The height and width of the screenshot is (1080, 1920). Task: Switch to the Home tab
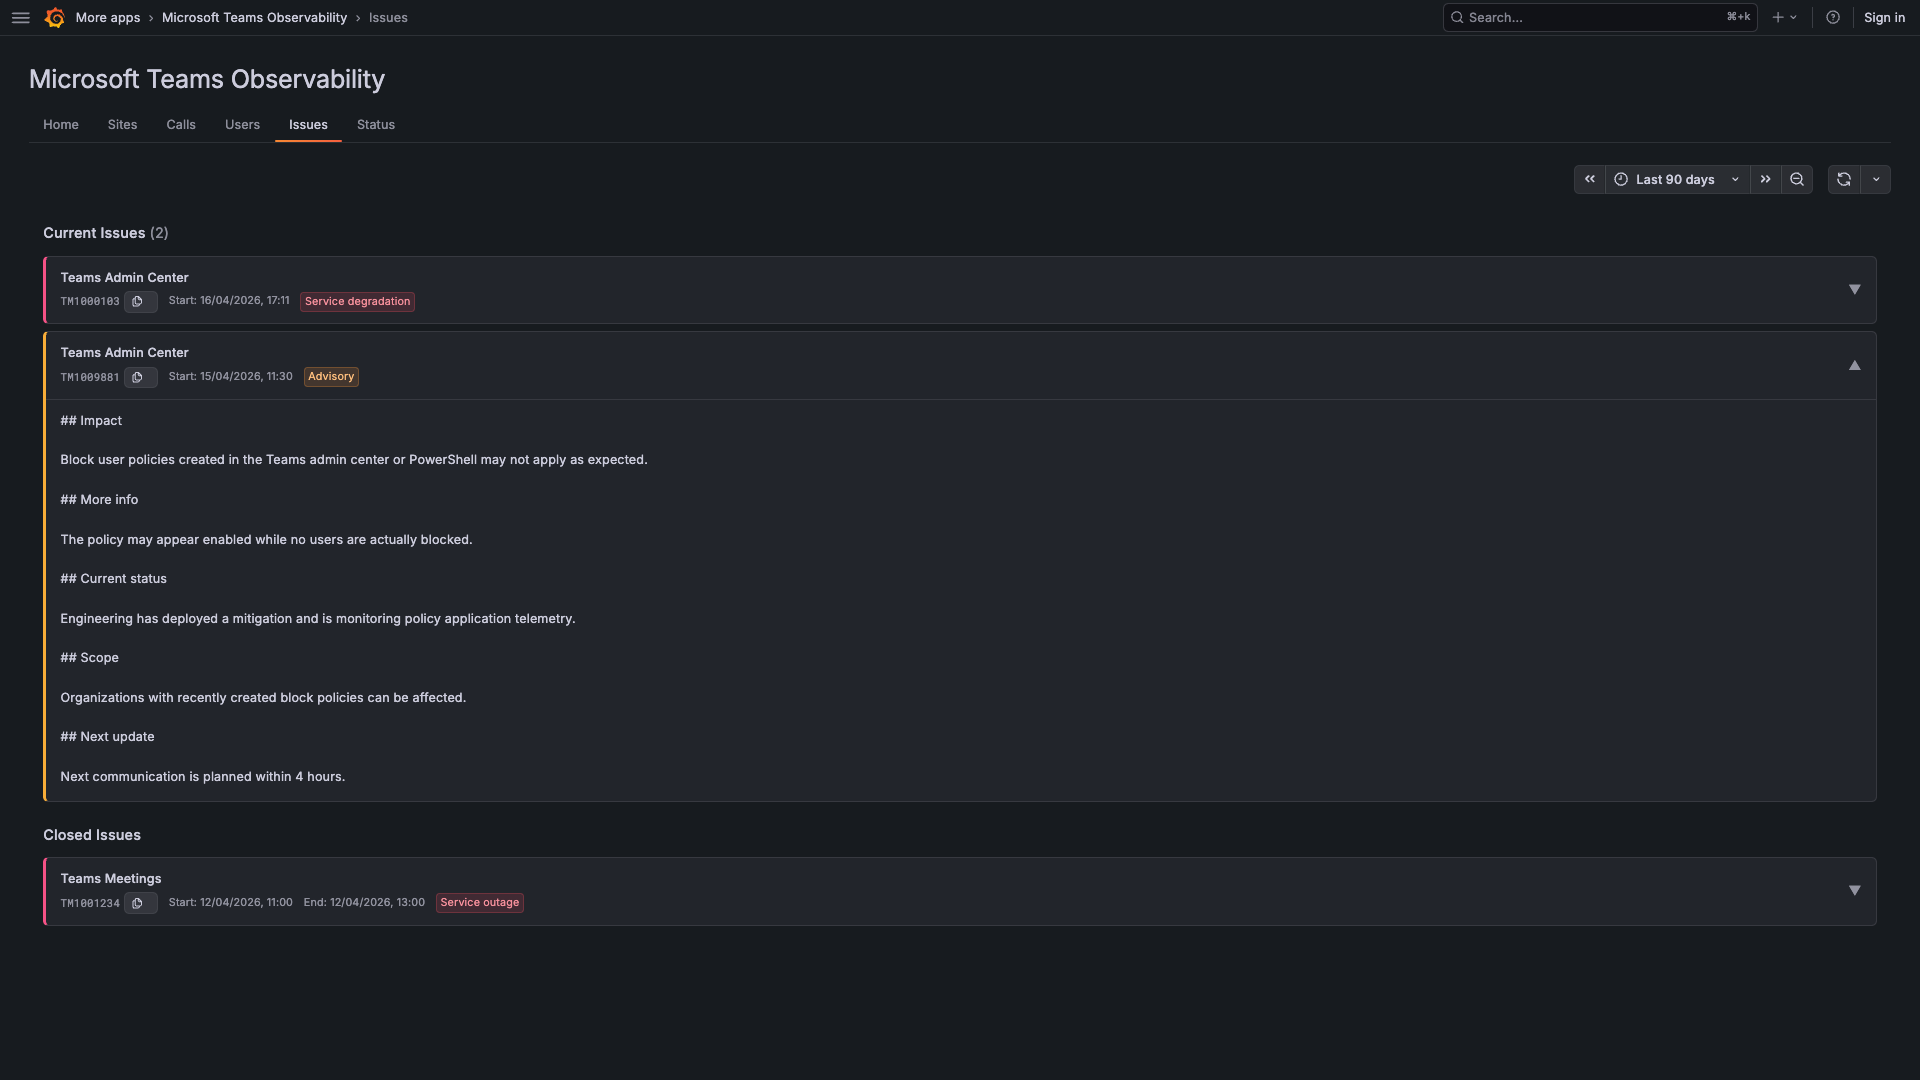tap(61, 124)
